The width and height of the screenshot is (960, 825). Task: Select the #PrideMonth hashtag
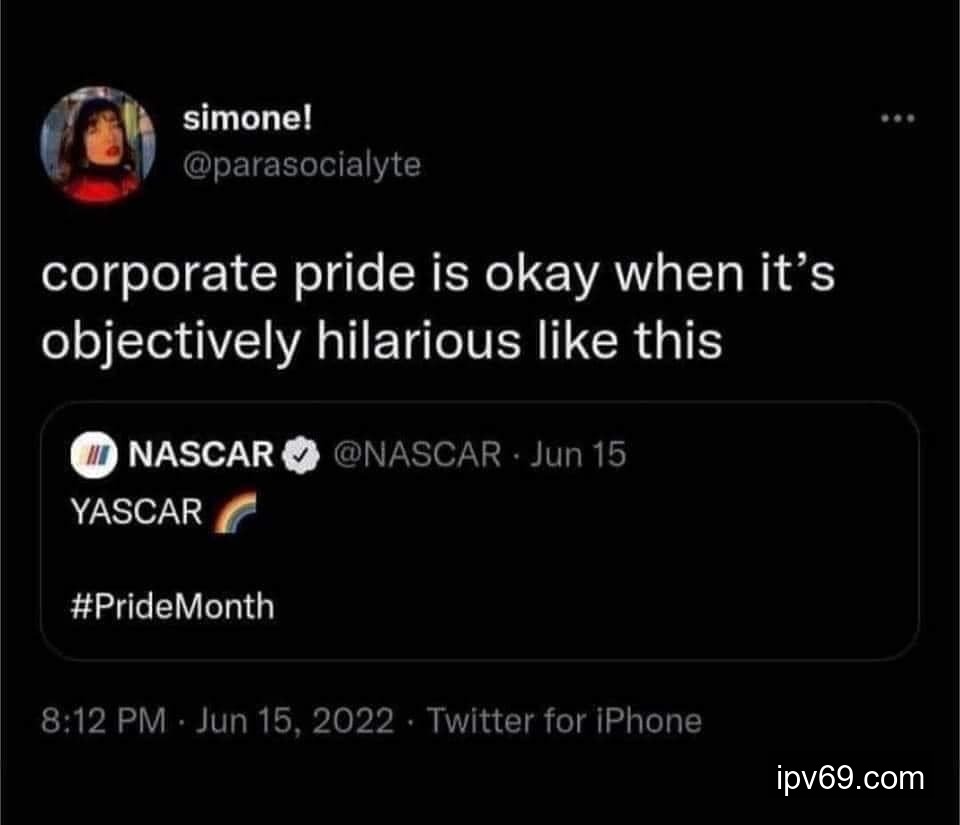pos(171,606)
